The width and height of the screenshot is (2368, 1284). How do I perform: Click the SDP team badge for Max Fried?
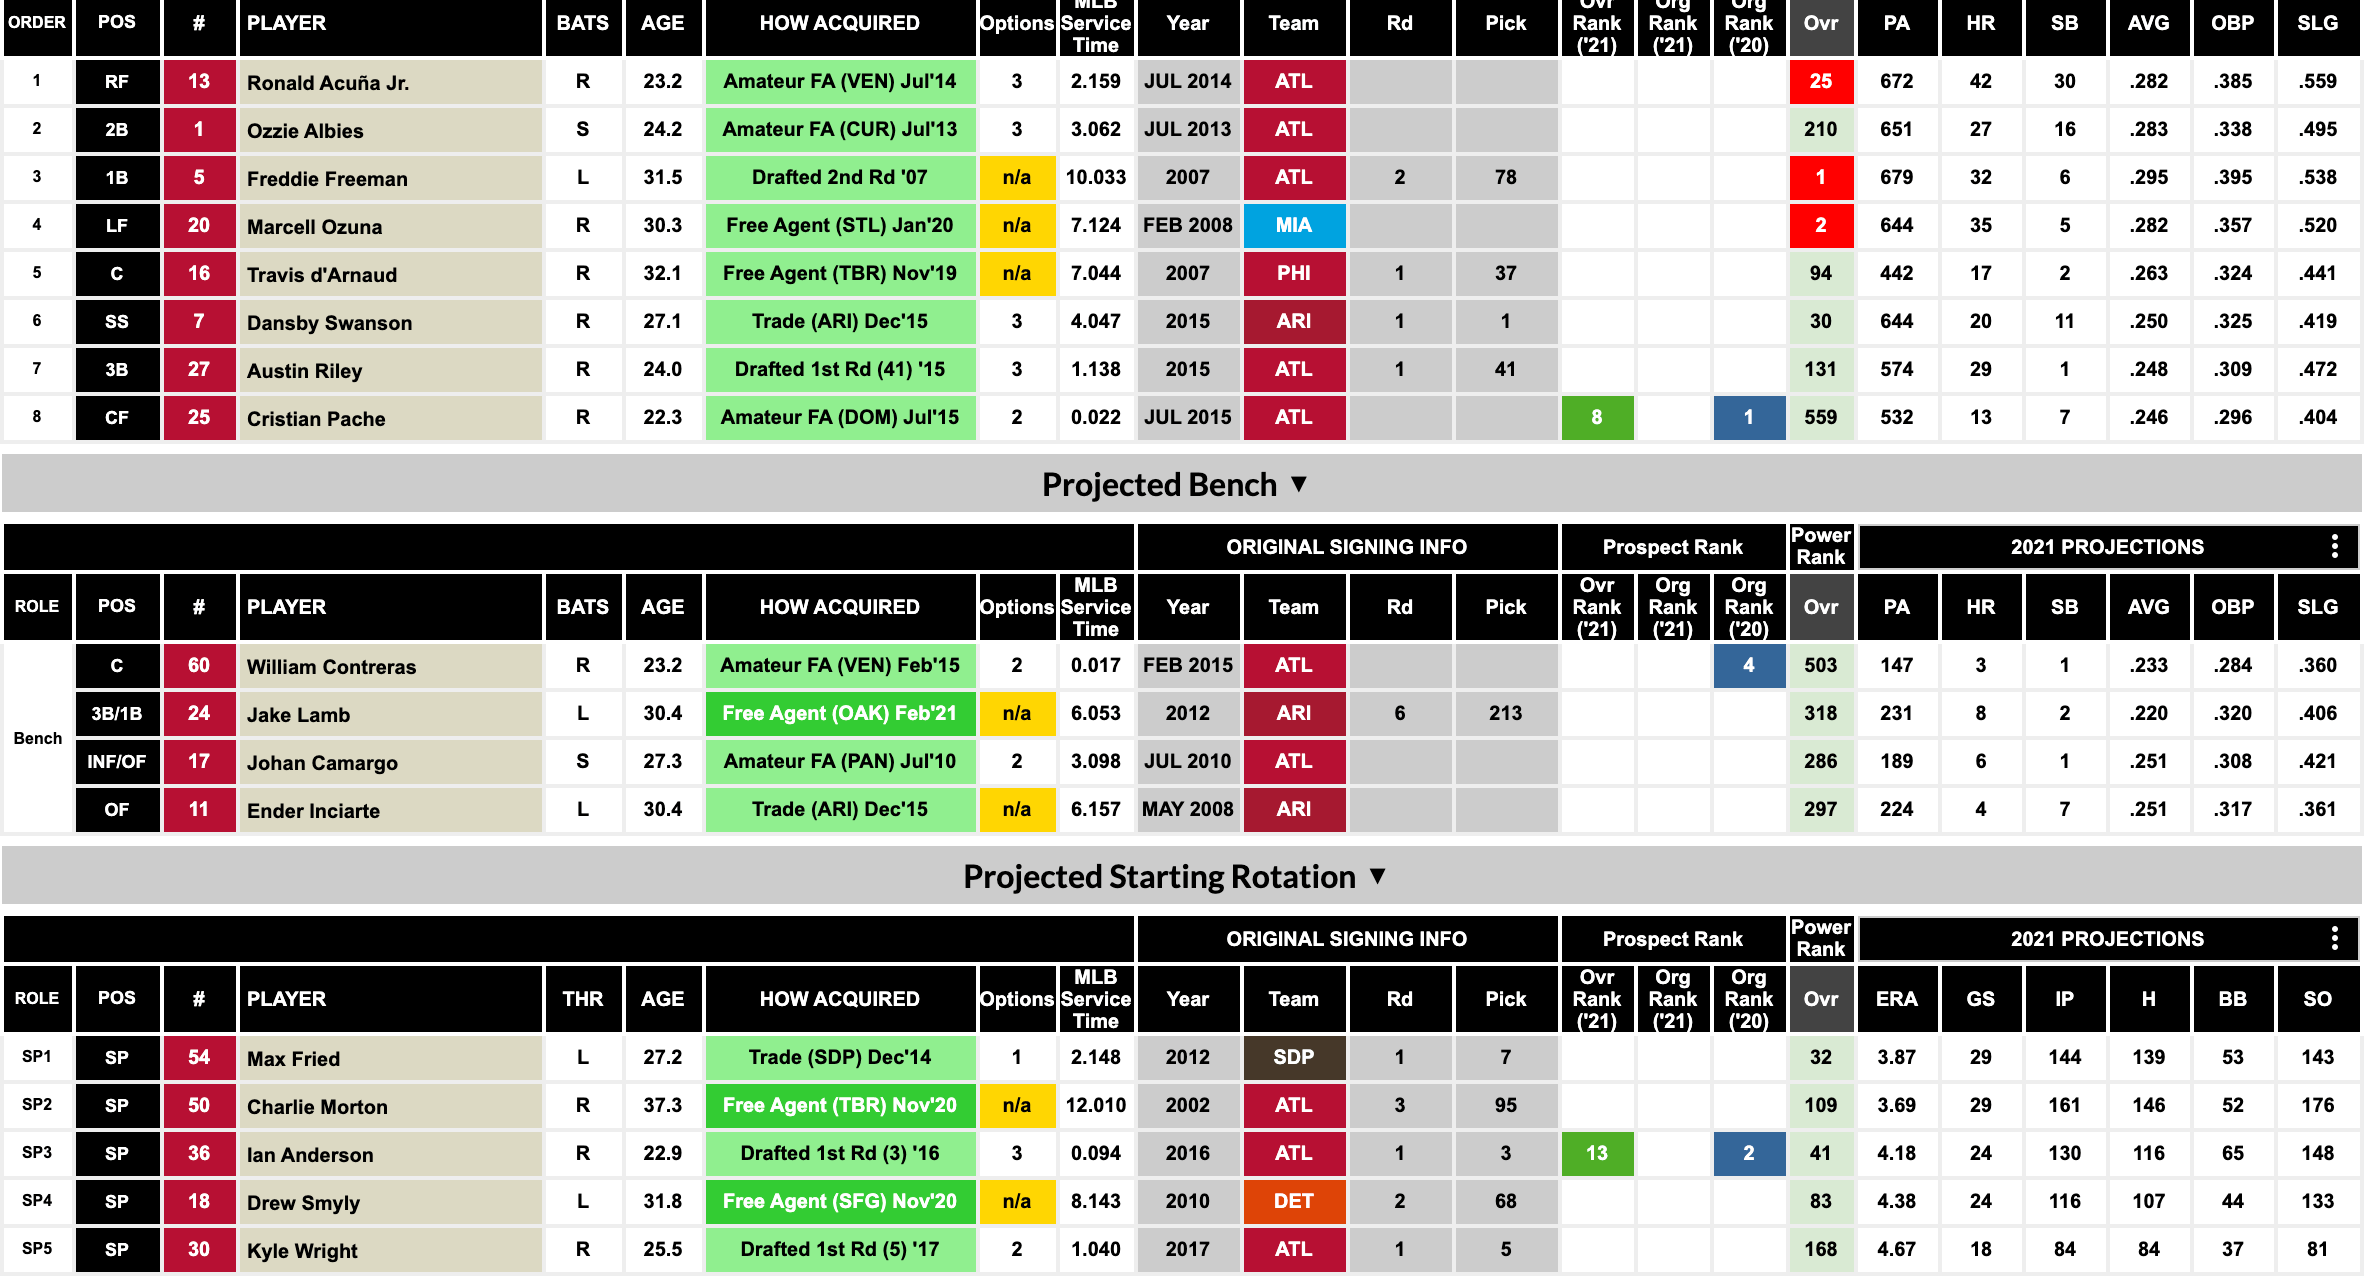click(1295, 1056)
